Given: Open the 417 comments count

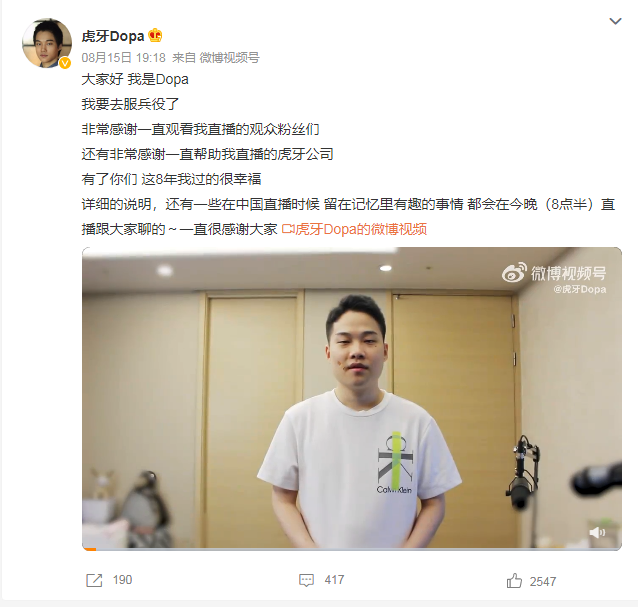Looking at the screenshot, I should 334,580.
